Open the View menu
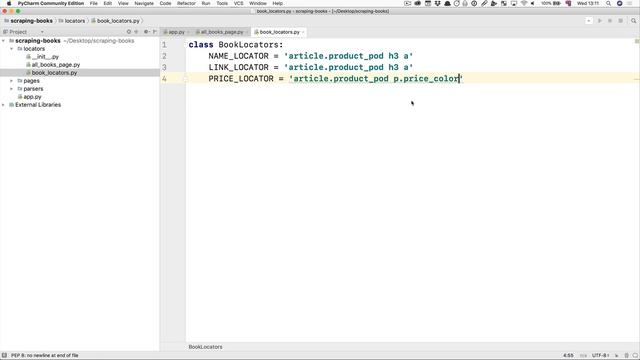This screenshot has width=640, height=360. point(123,3)
